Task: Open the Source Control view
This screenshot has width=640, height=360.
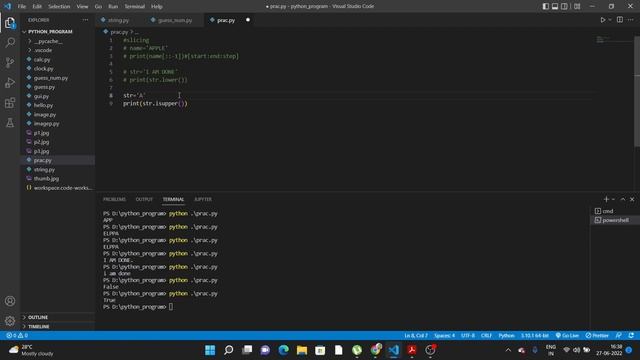Action: (10, 62)
